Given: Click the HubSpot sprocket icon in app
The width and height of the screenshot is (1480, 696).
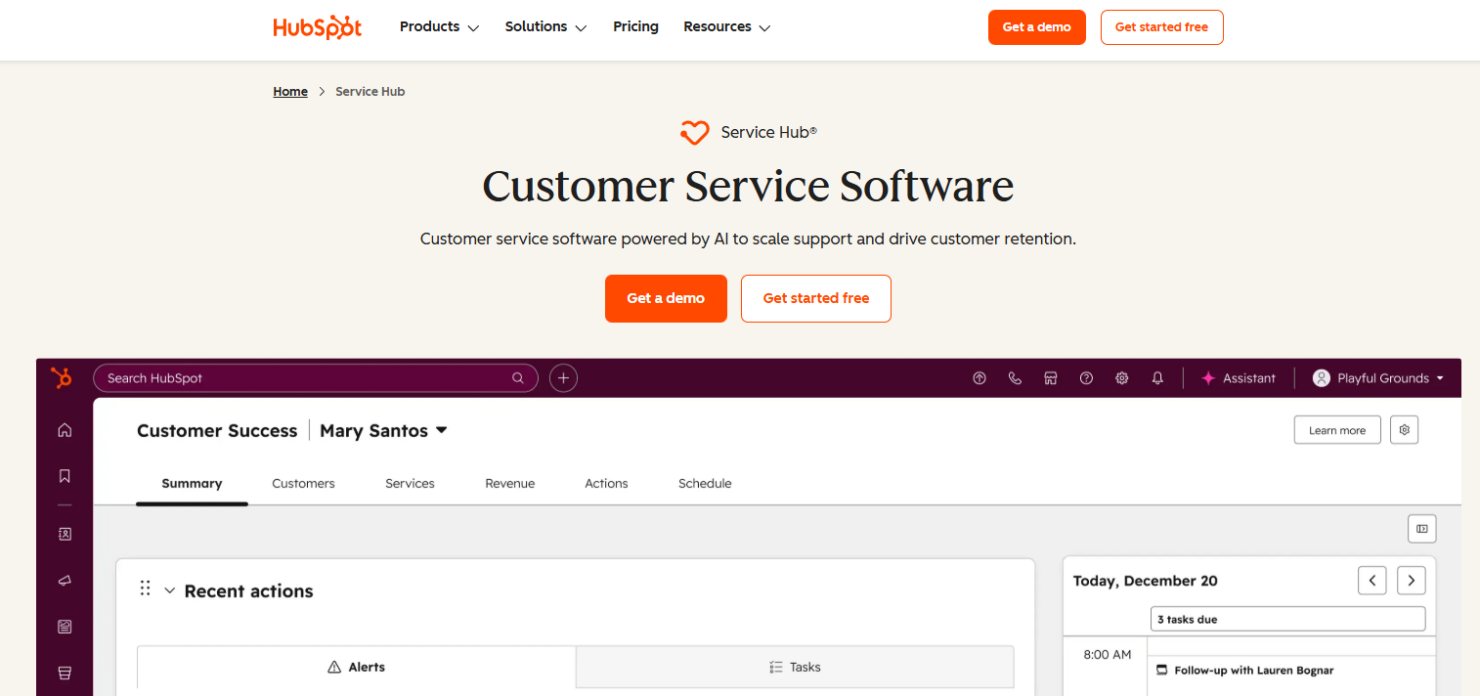Looking at the screenshot, I should point(62,378).
